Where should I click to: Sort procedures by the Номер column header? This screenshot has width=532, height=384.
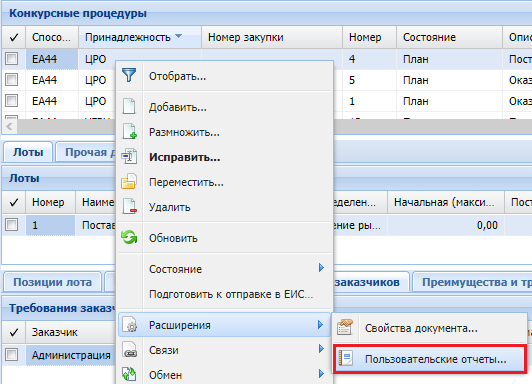pyautogui.click(x=369, y=37)
